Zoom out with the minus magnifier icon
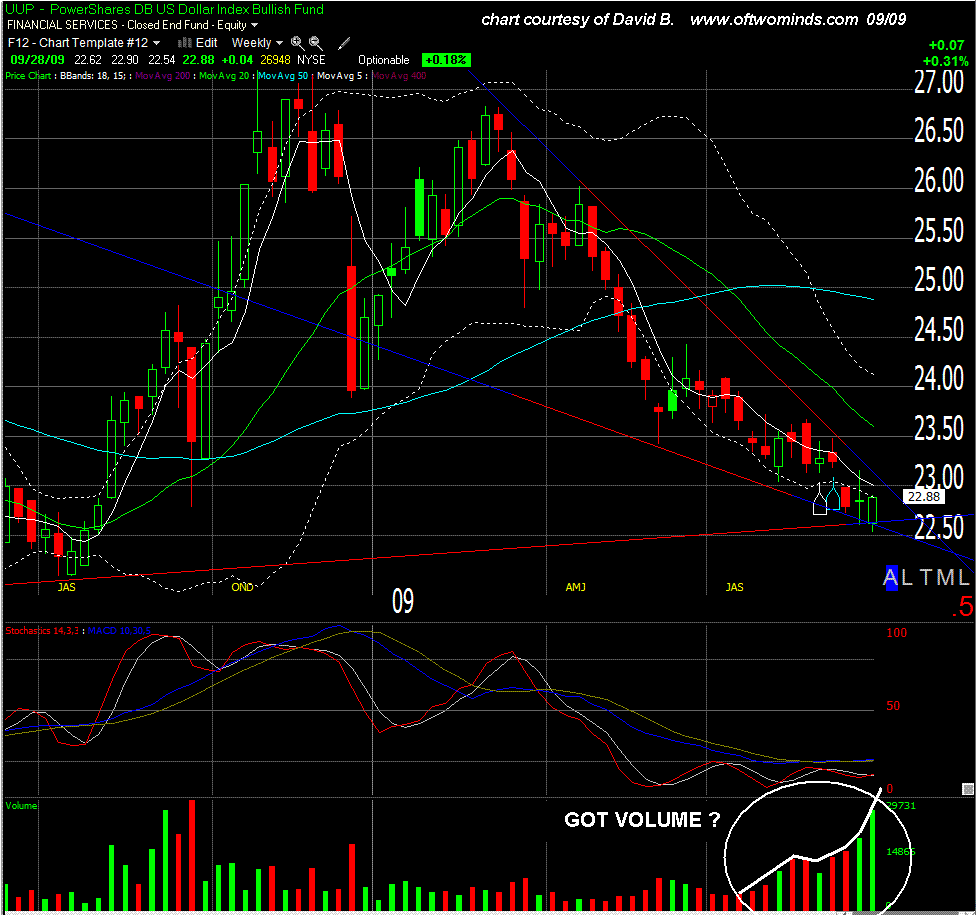This screenshot has height=915, width=976. pos(316,42)
